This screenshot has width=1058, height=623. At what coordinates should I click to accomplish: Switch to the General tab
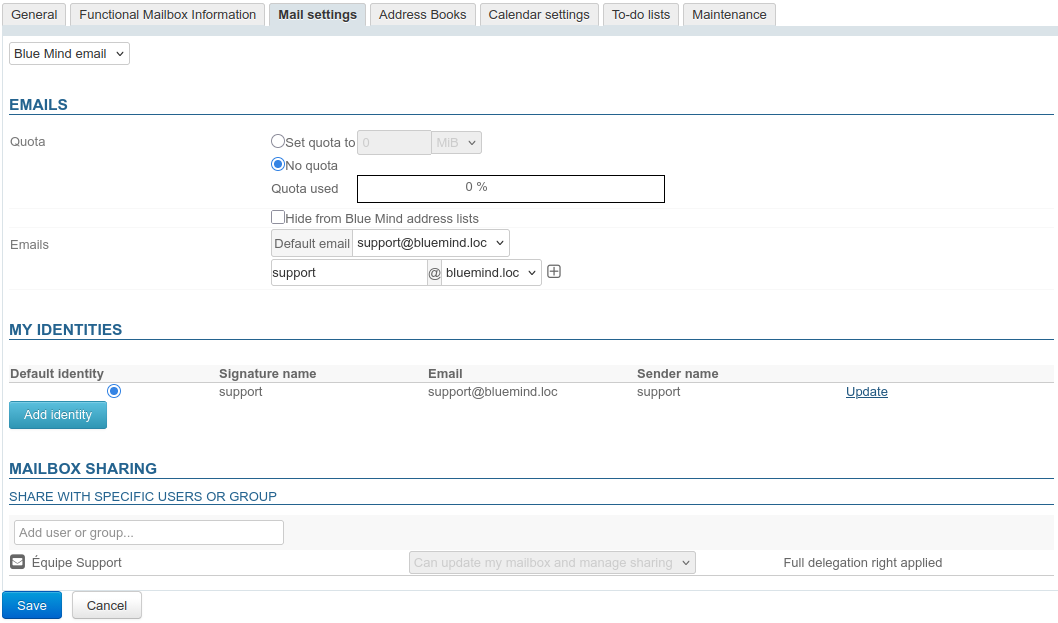(x=34, y=15)
